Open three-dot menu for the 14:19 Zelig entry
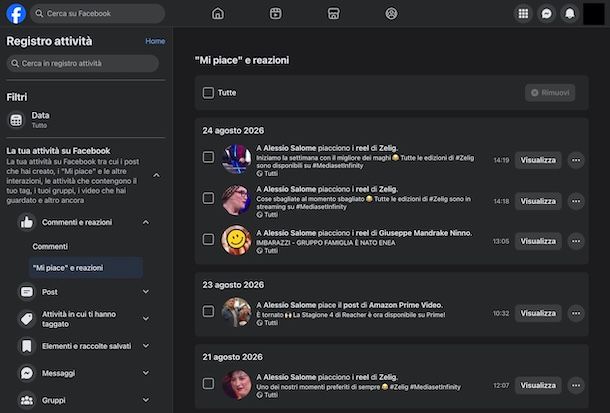Image resolution: width=610 pixels, height=413 pixels. [576, 160]
